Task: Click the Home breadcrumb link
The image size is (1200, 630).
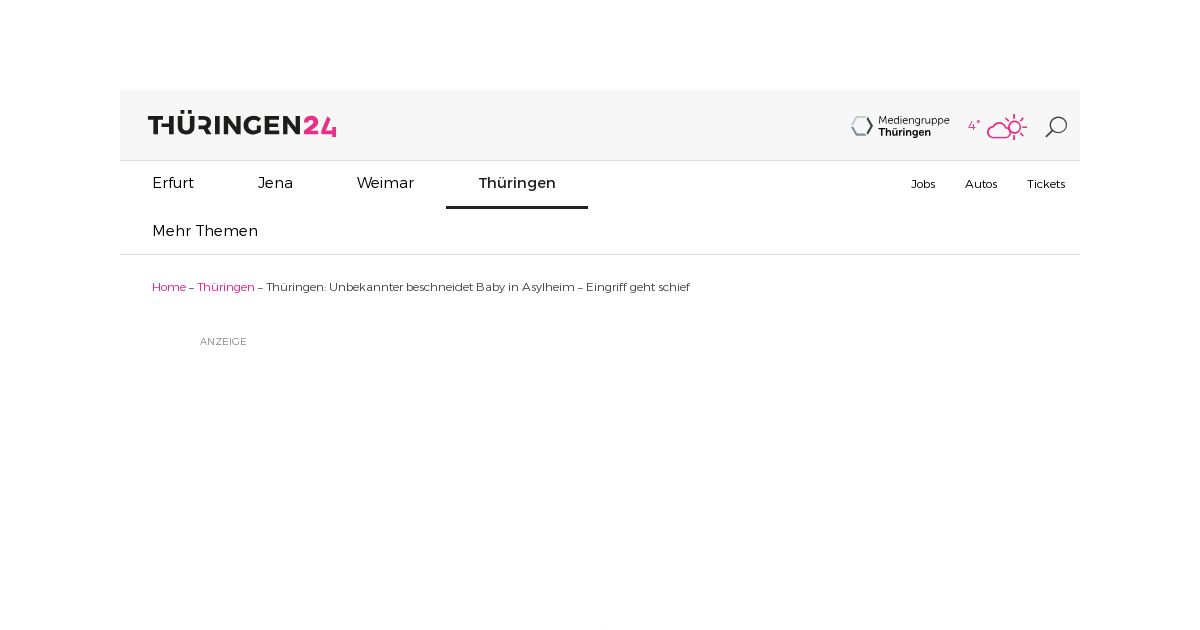Action: click(x=169, y=287)
